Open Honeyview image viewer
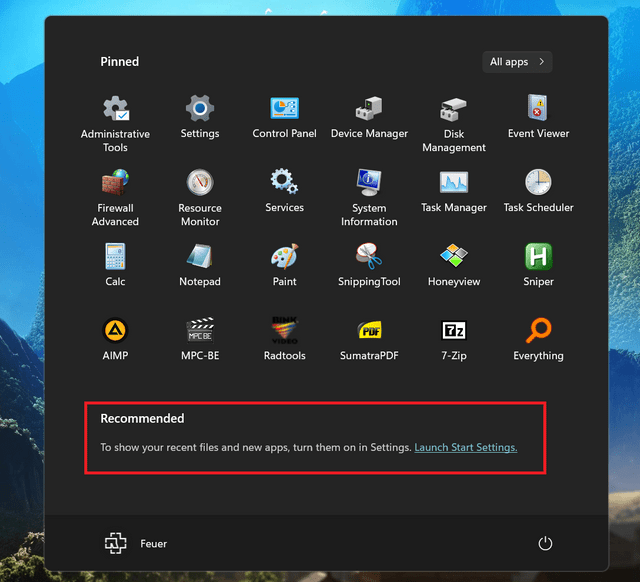640x582 pixels. pyautogui.click(x=454, y=265)
